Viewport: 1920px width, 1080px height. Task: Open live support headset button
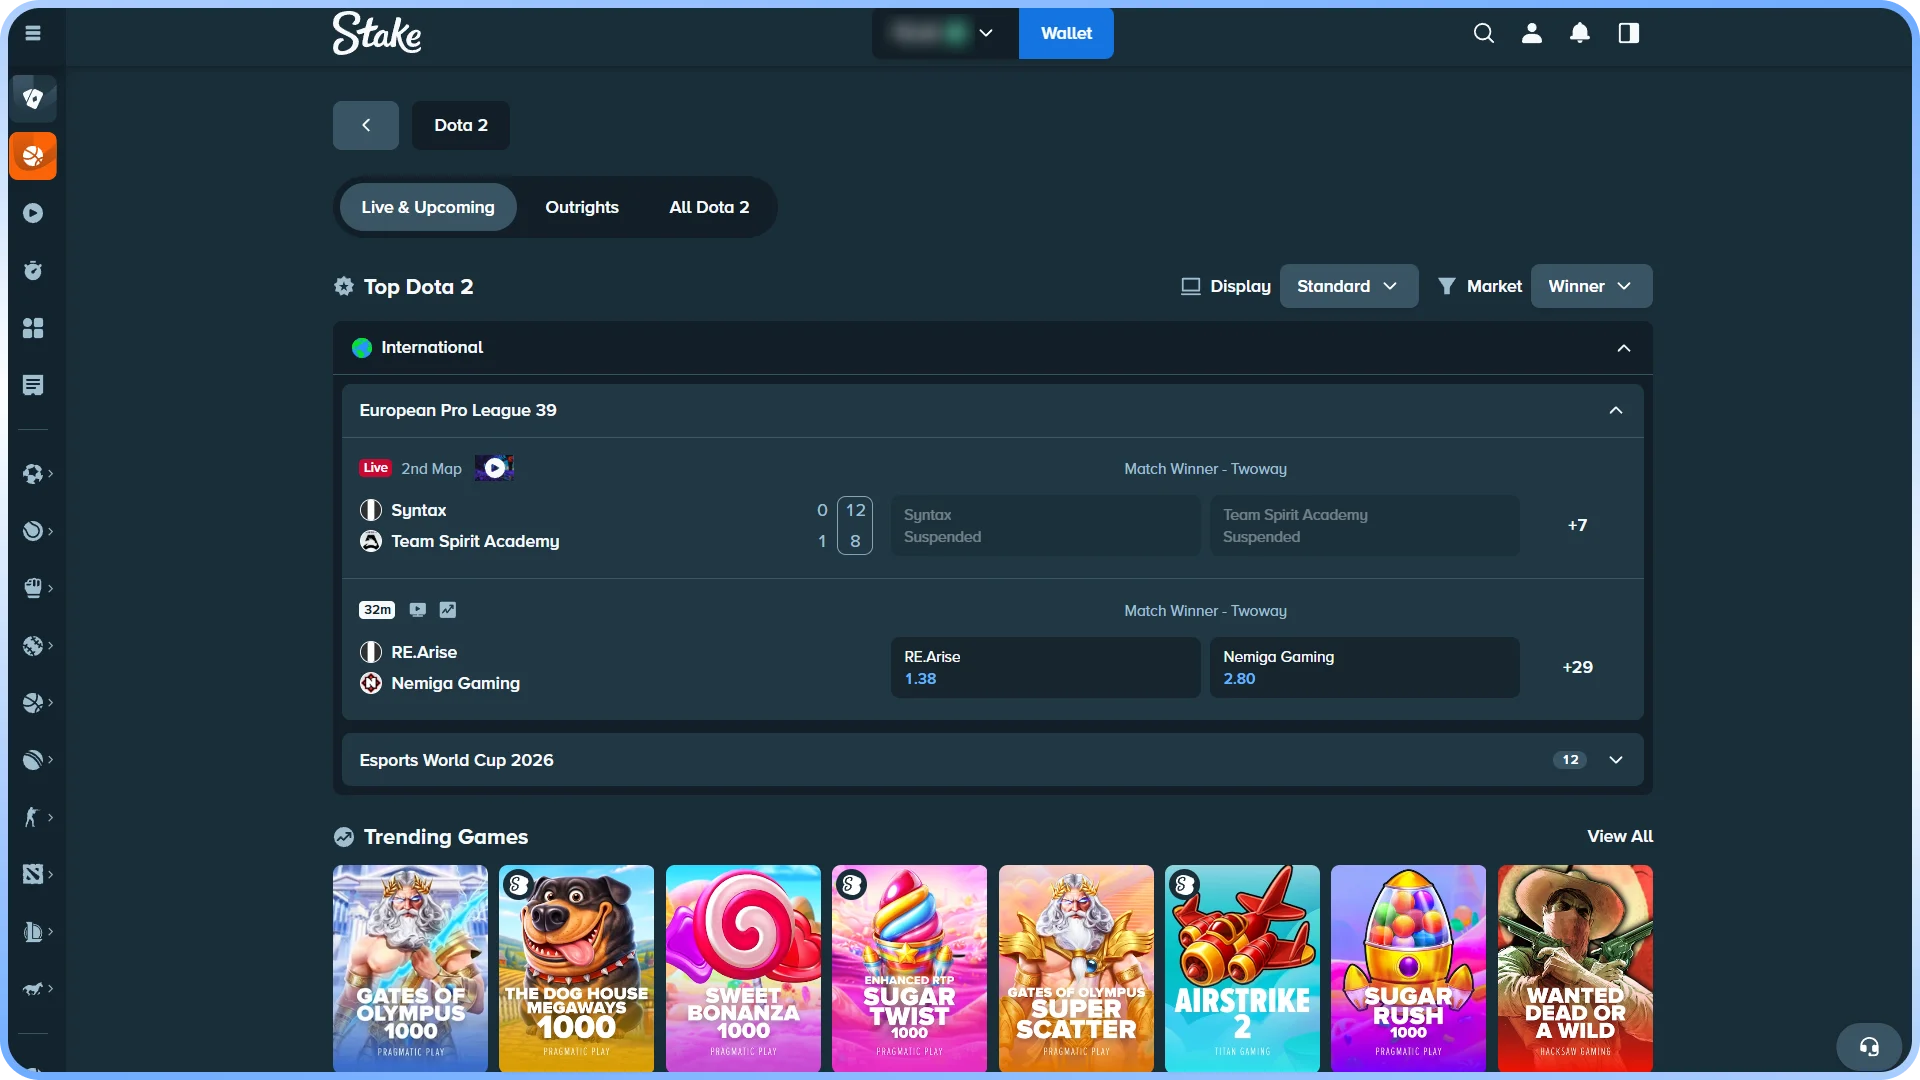tap(1869, 1047)
